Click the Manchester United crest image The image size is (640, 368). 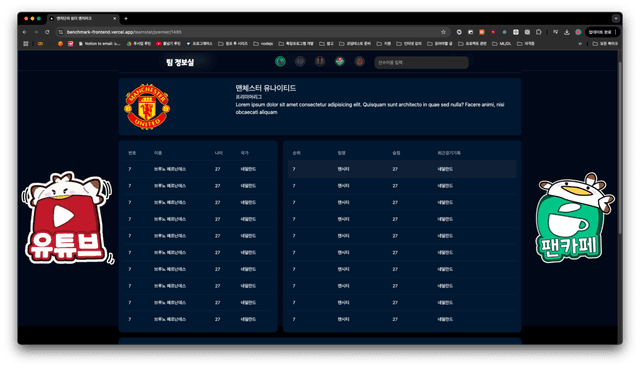147,106
